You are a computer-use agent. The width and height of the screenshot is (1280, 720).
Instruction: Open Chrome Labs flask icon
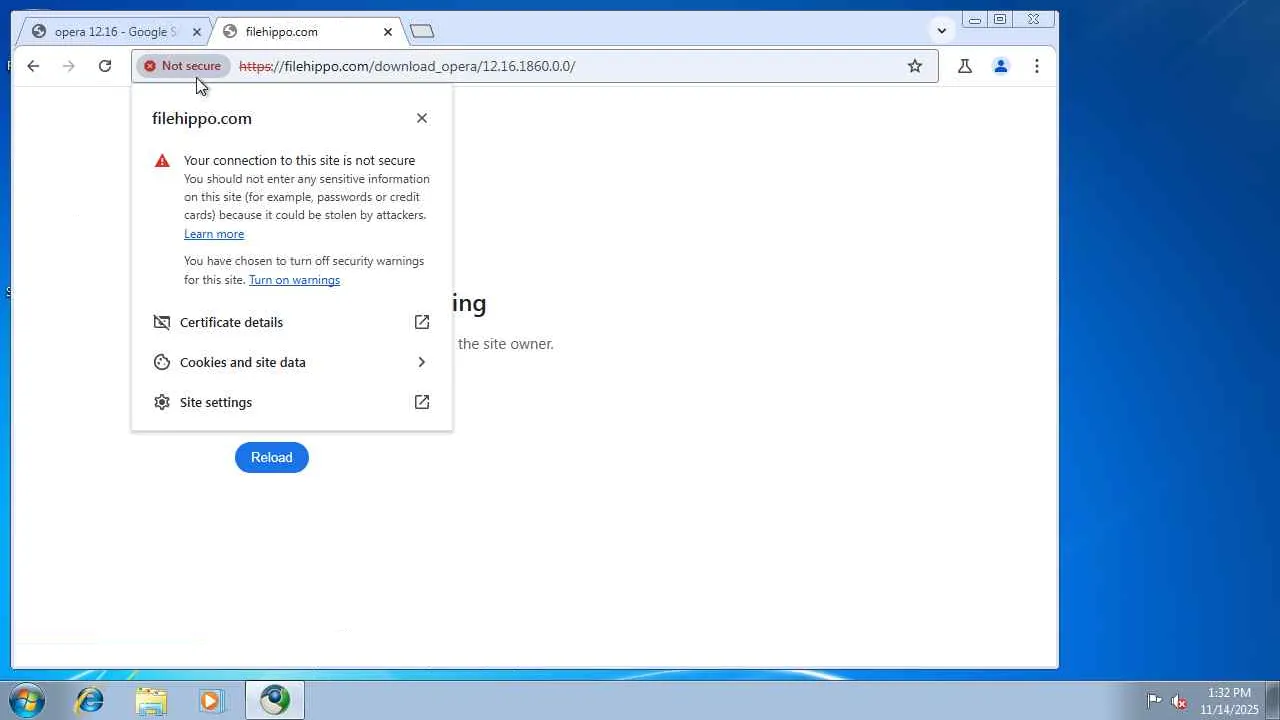coord(965,66)
